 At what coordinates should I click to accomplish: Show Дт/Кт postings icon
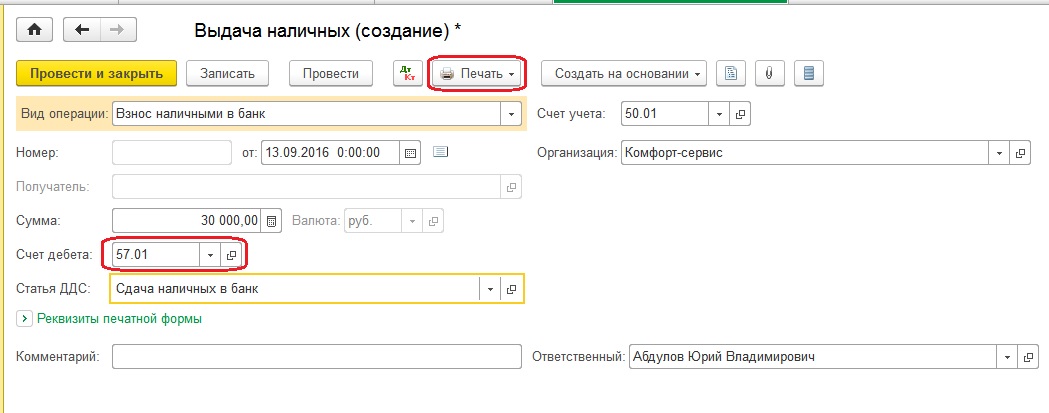pyautogui.click(x=407, y=74)
